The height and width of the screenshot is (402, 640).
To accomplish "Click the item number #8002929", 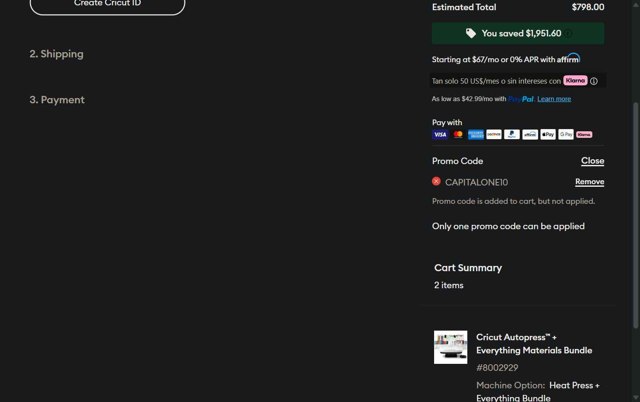I will (497, 368).
